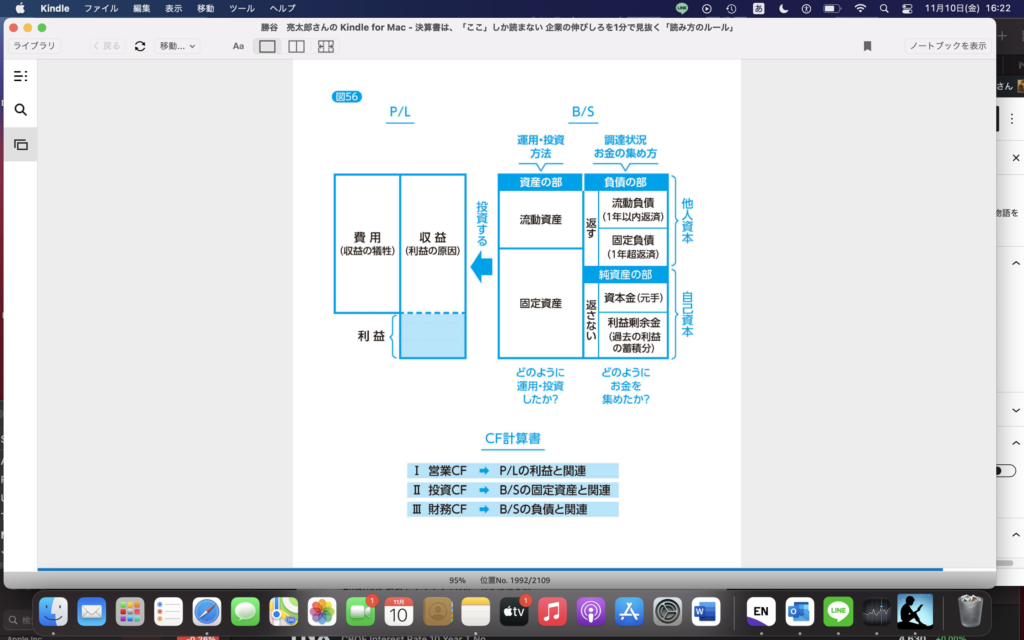1024x640 pixels.
Task: Open the ツール menu
Action: coord(241,8)
